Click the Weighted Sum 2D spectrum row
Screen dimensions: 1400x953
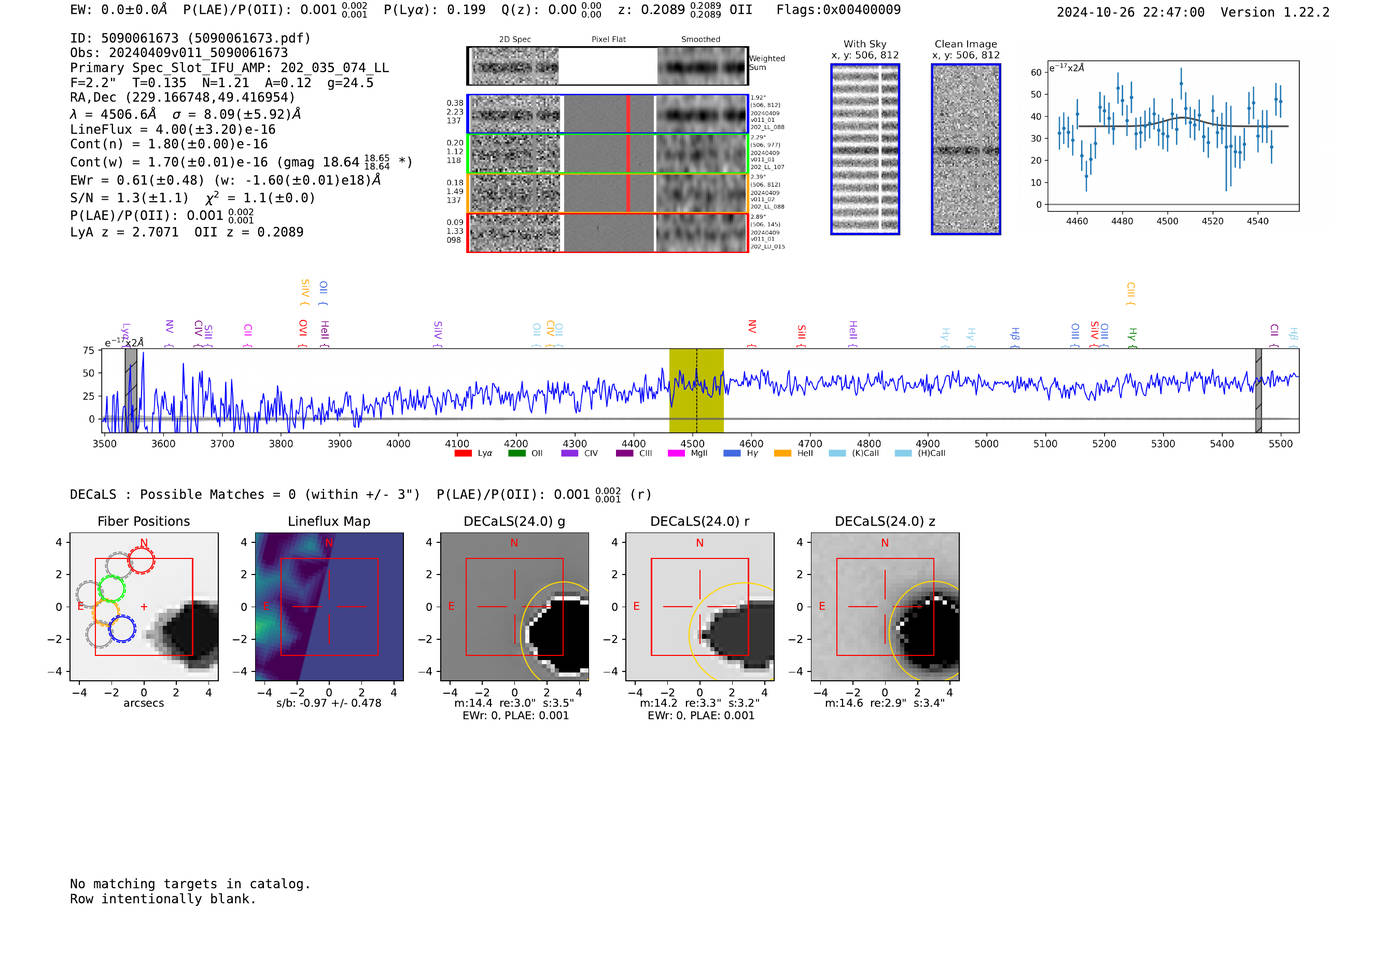[608, 66]
